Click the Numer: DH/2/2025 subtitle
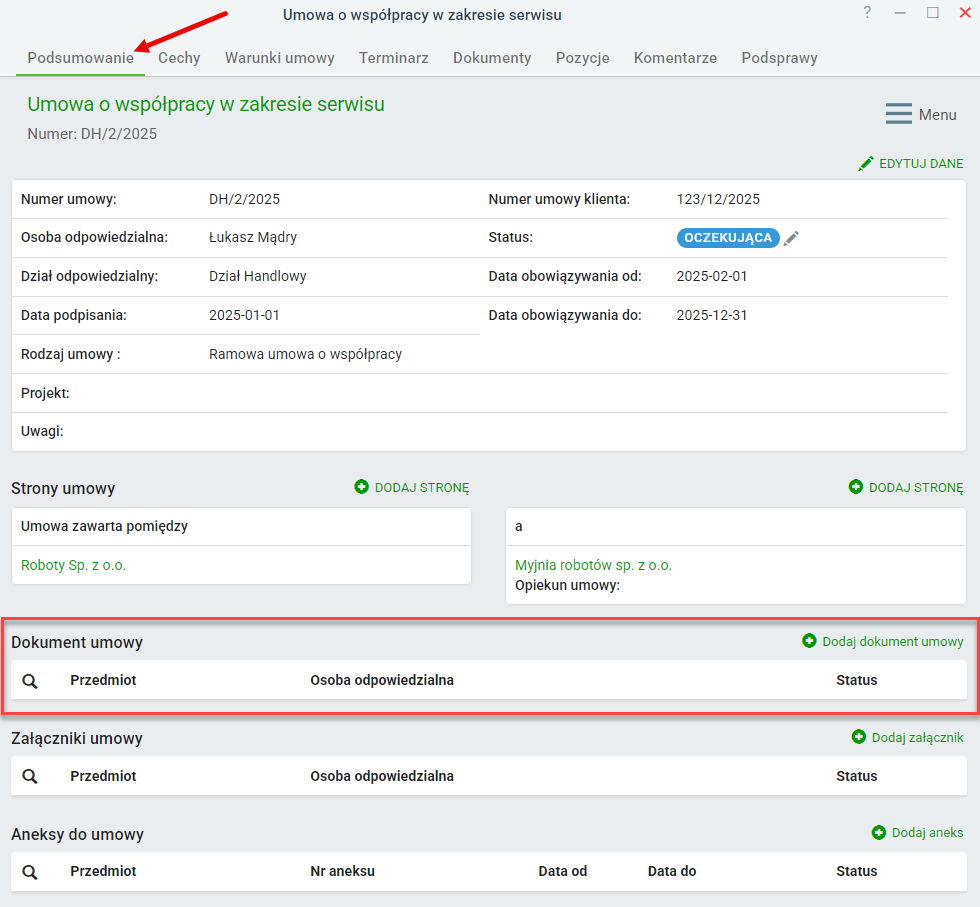The image size is (980, 907). coord(92,134)
